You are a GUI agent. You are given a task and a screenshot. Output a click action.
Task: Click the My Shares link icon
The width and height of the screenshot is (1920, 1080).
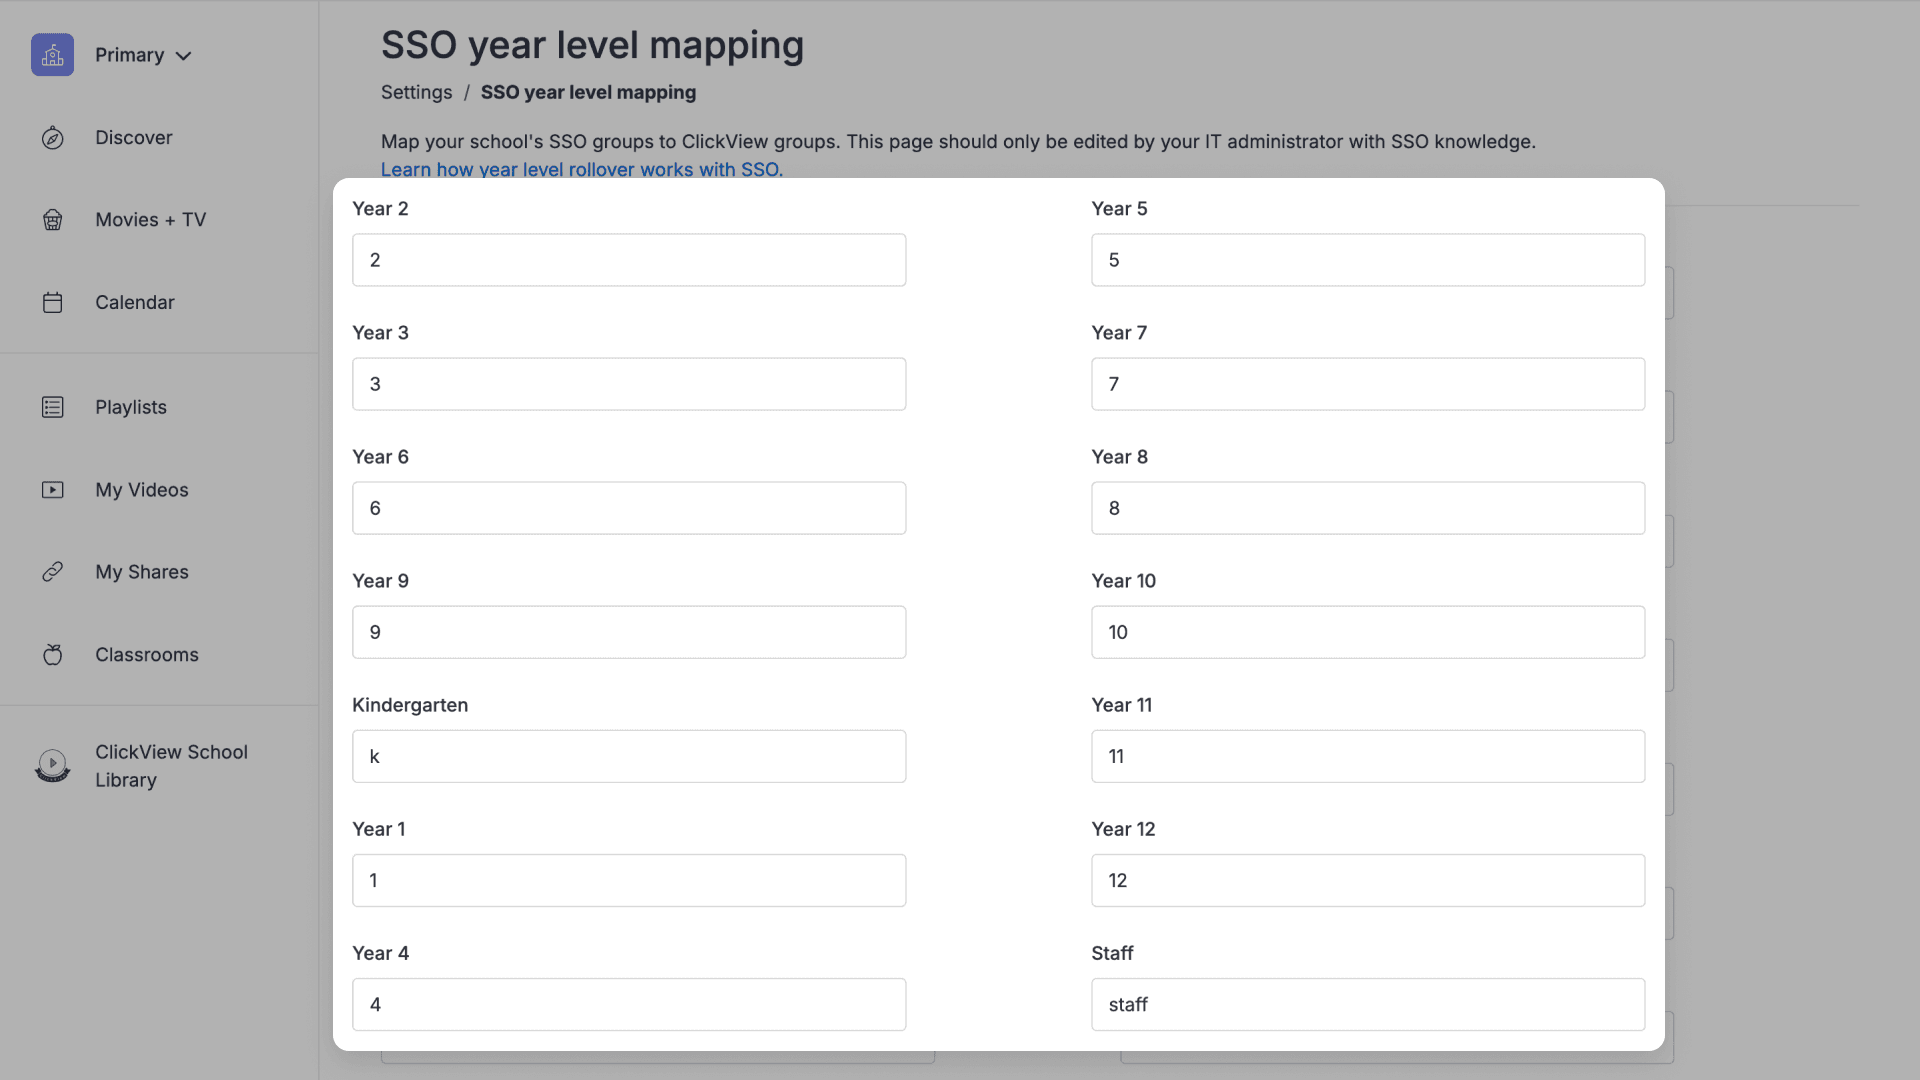(x=53, y=572)
